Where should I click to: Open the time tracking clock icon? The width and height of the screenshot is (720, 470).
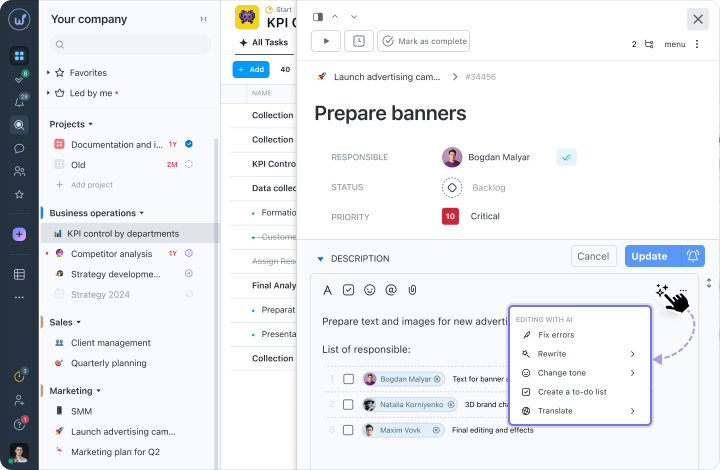(359, 41)
